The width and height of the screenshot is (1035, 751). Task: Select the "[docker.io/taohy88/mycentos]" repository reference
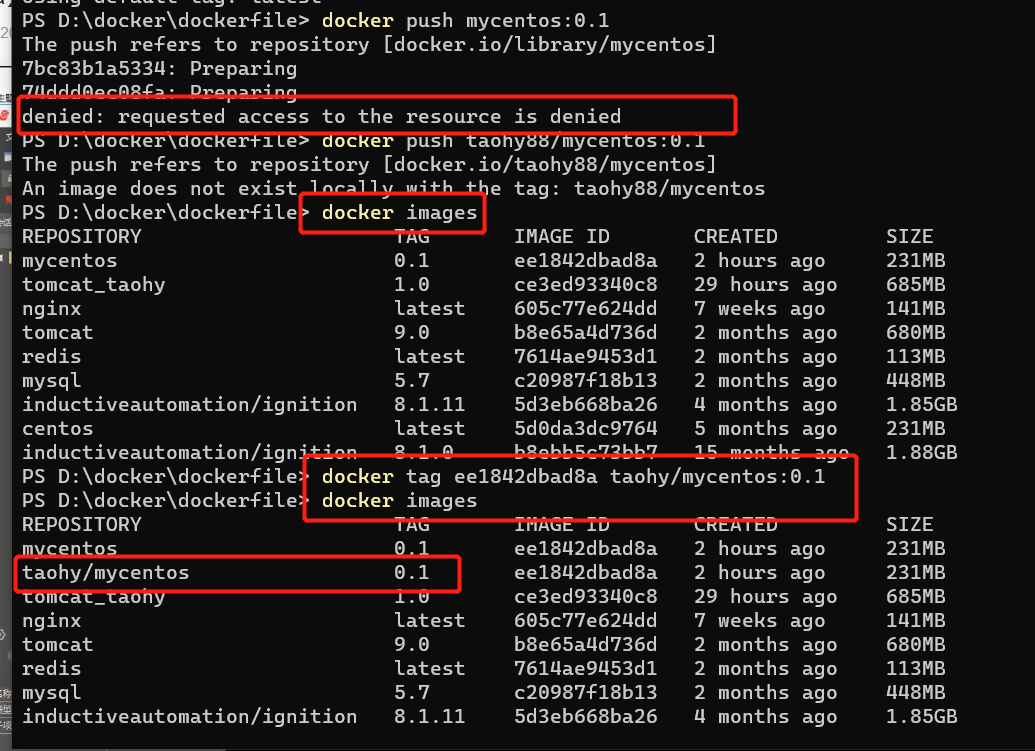tap(550, 164)
